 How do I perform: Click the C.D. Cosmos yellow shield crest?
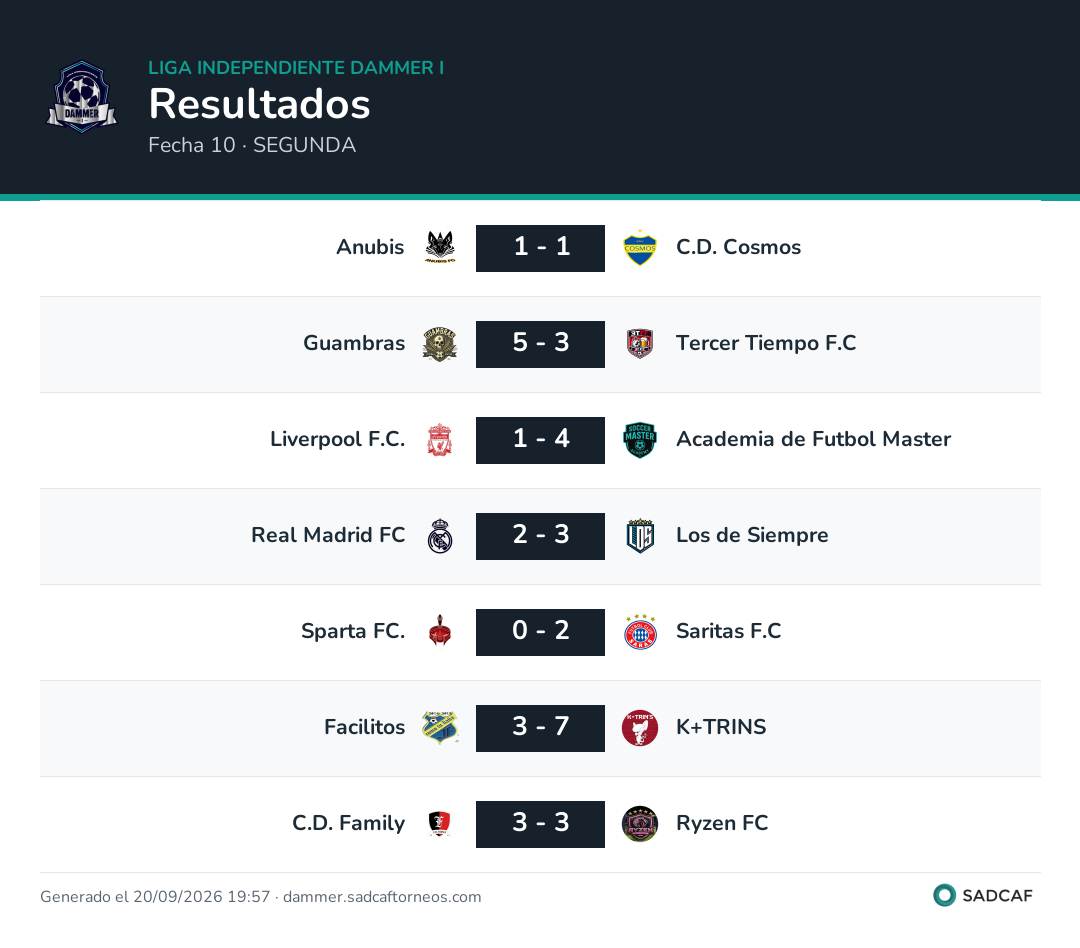(x=640, y=247)
